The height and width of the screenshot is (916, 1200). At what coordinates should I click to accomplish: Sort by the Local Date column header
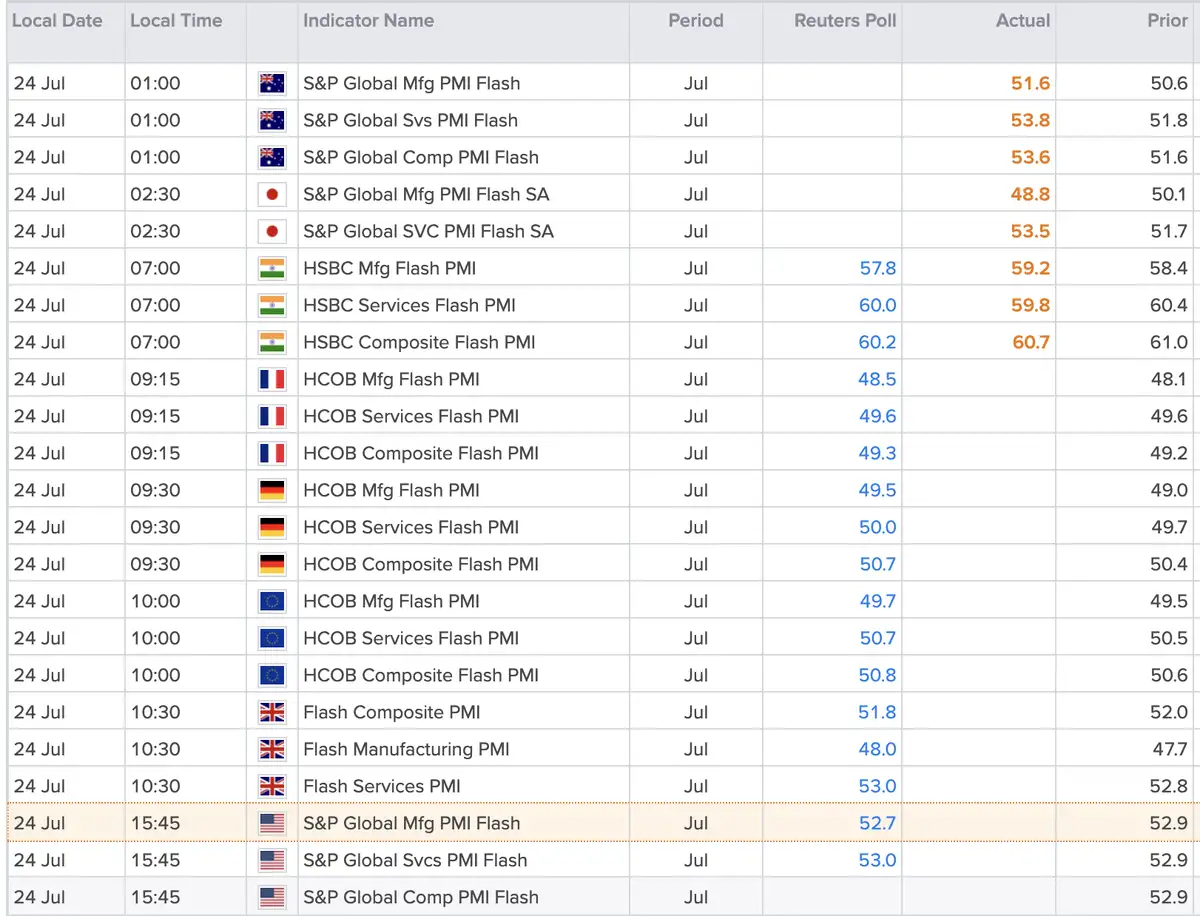pyautogui.click(x=57, y=20)
